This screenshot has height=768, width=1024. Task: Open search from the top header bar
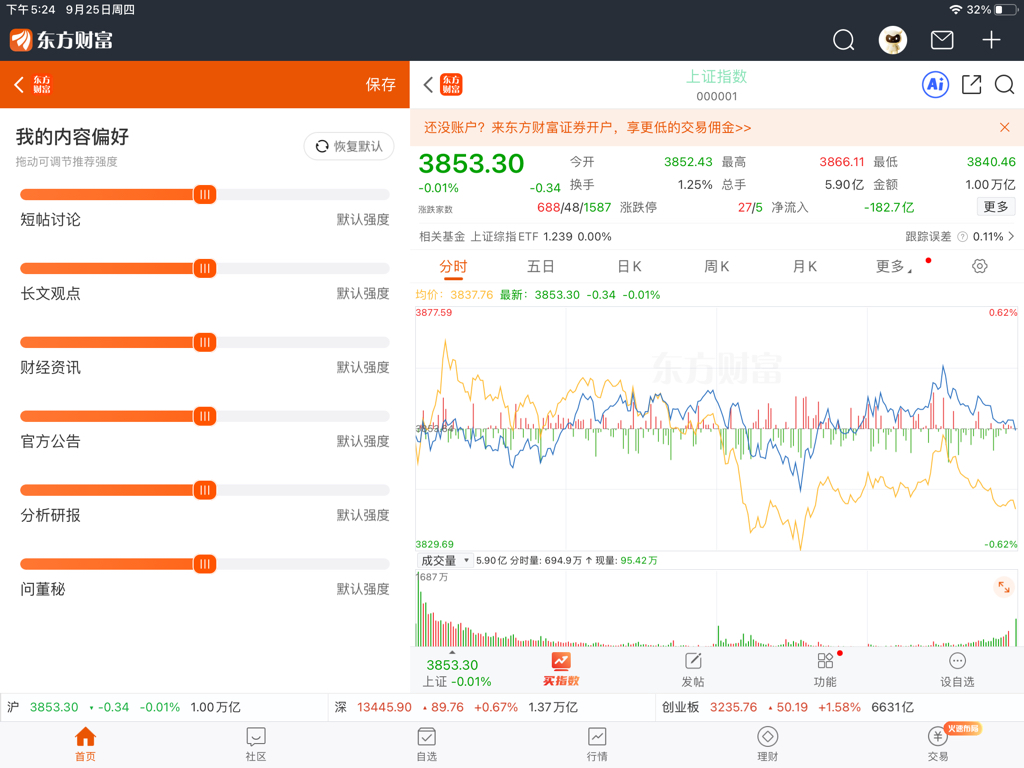[843, 40]
